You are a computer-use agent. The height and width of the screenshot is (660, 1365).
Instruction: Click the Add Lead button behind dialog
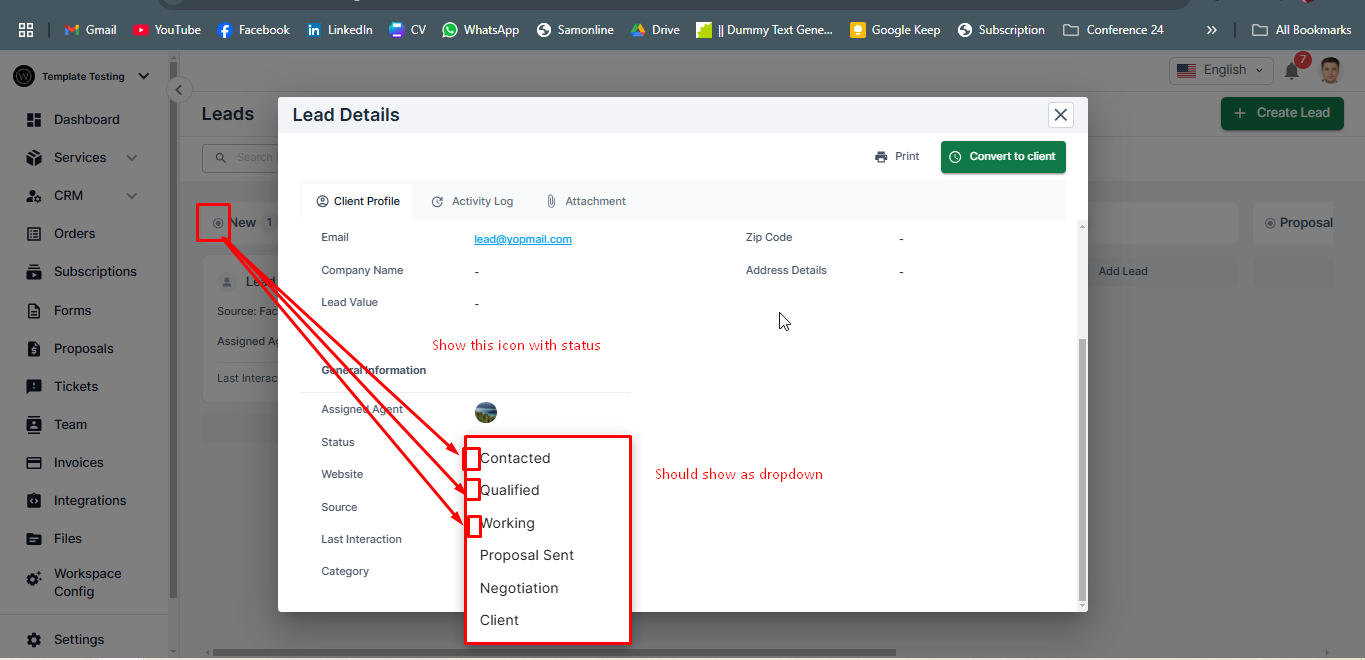click(1122, 271)
